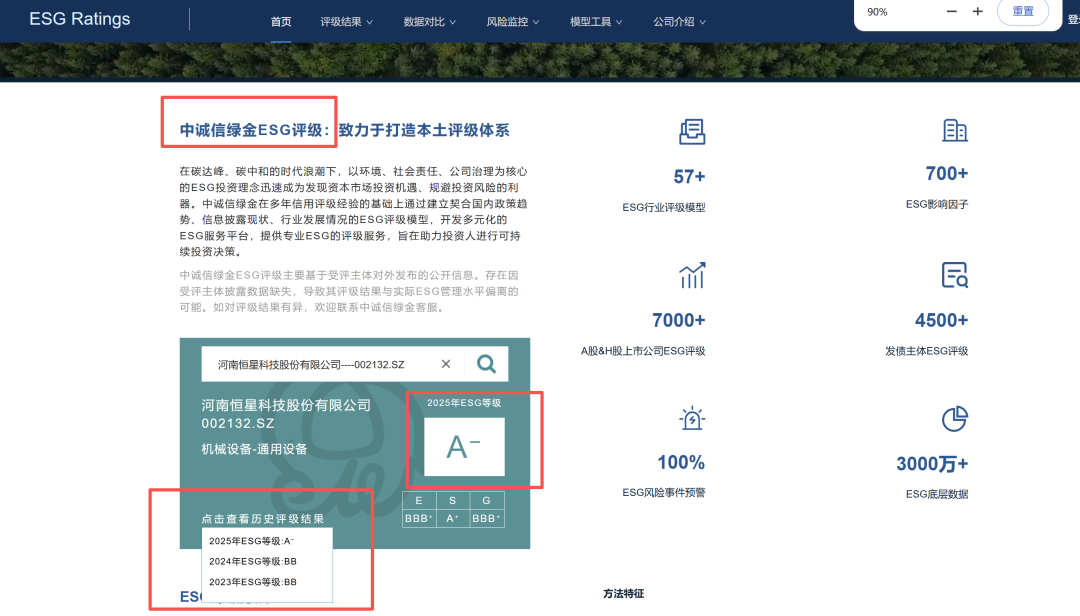Expand the 模型工具 menu
The width and height of the screenshot is (1080, 616).
596,22
